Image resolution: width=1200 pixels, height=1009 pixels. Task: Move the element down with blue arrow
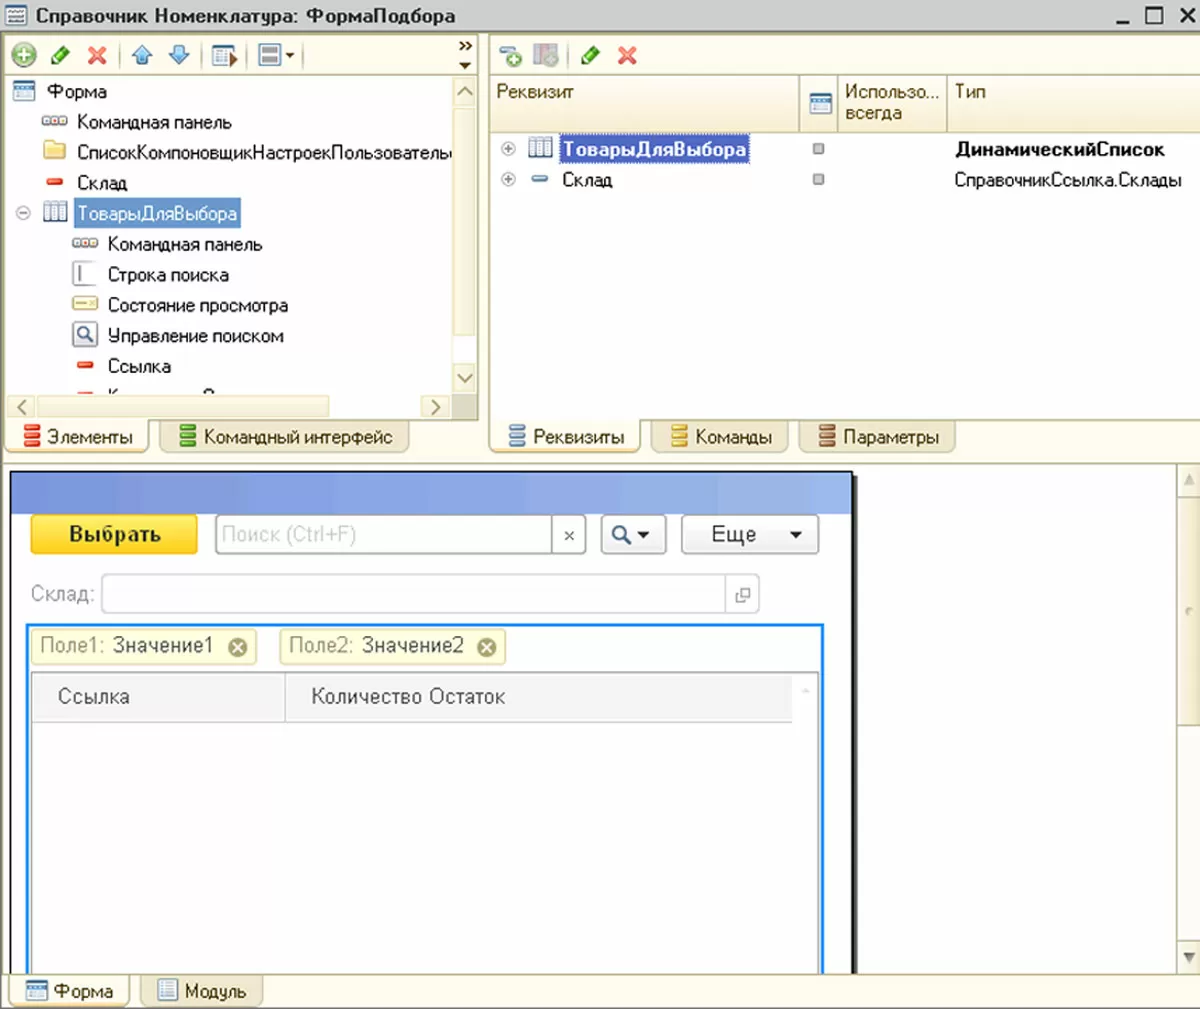[x=179, y=55]
